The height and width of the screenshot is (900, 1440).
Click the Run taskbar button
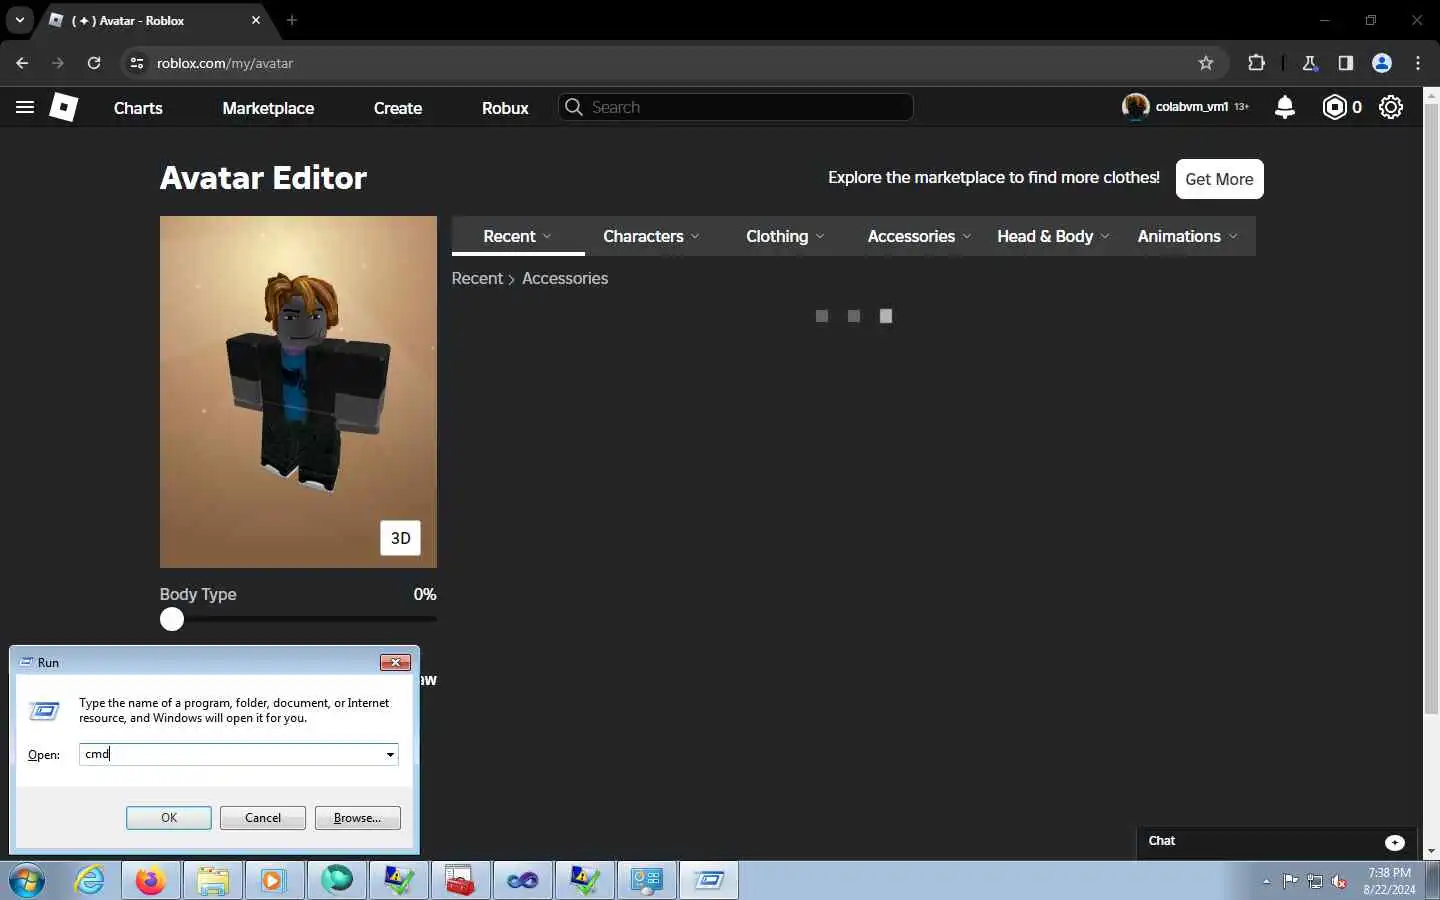pos(709,881)
